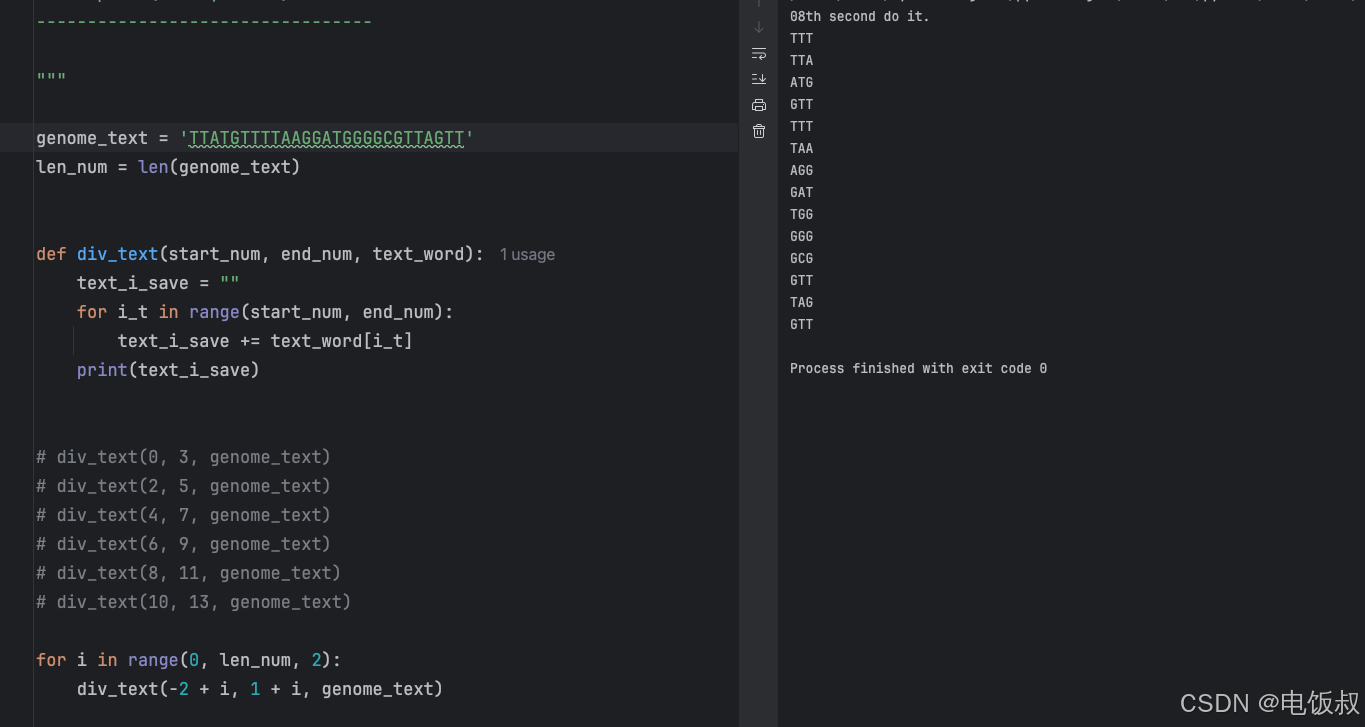
Task: Click the down stack trace arrow icon
Action: coord(759,27)
